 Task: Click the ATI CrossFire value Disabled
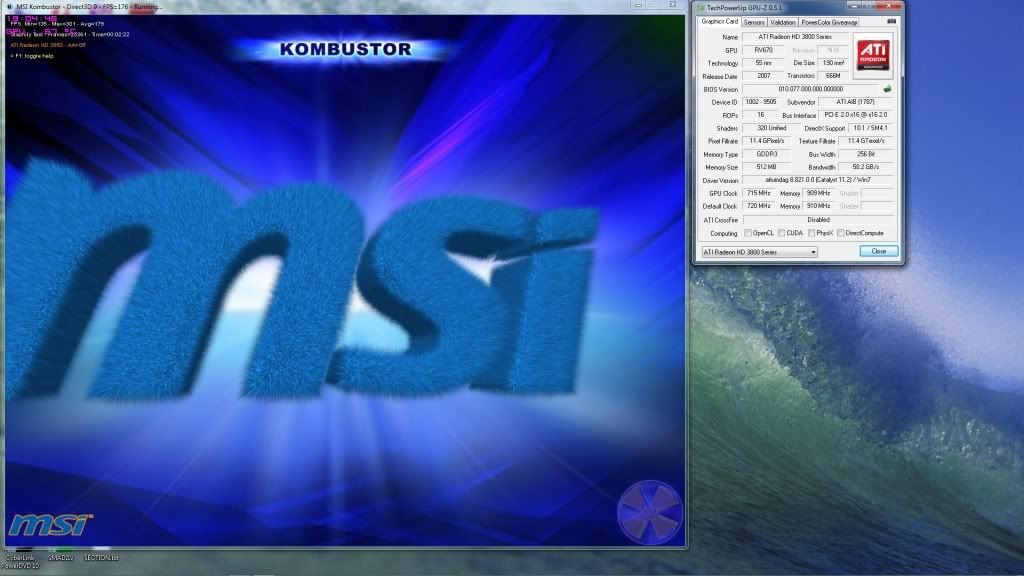pyautogui.click(x=818, y=220)
